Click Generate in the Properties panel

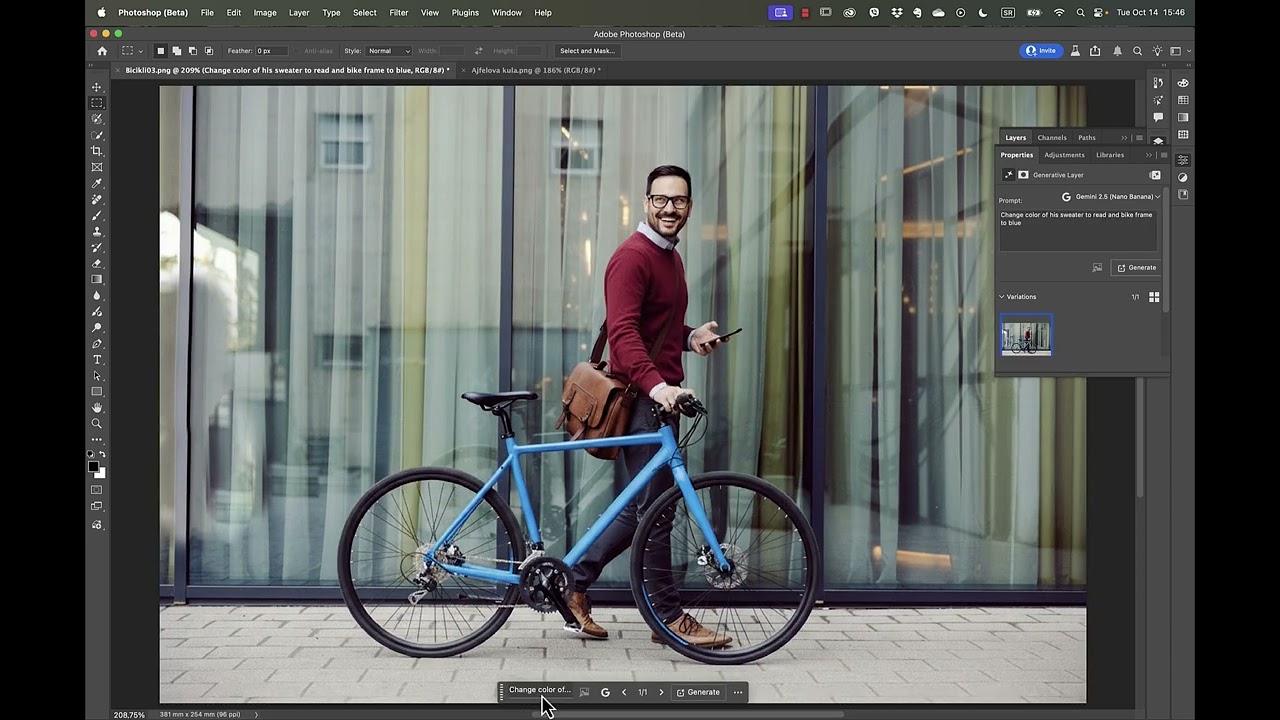coord(1137,268)
